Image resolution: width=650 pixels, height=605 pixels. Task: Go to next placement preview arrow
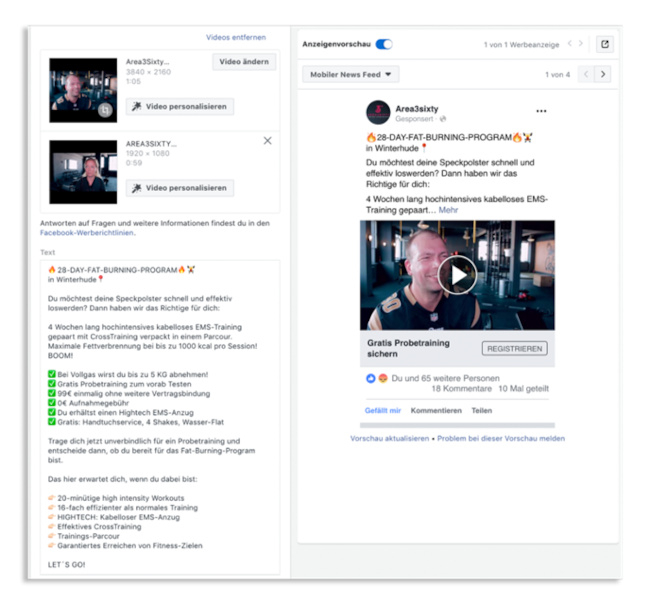tap(603, 74)
